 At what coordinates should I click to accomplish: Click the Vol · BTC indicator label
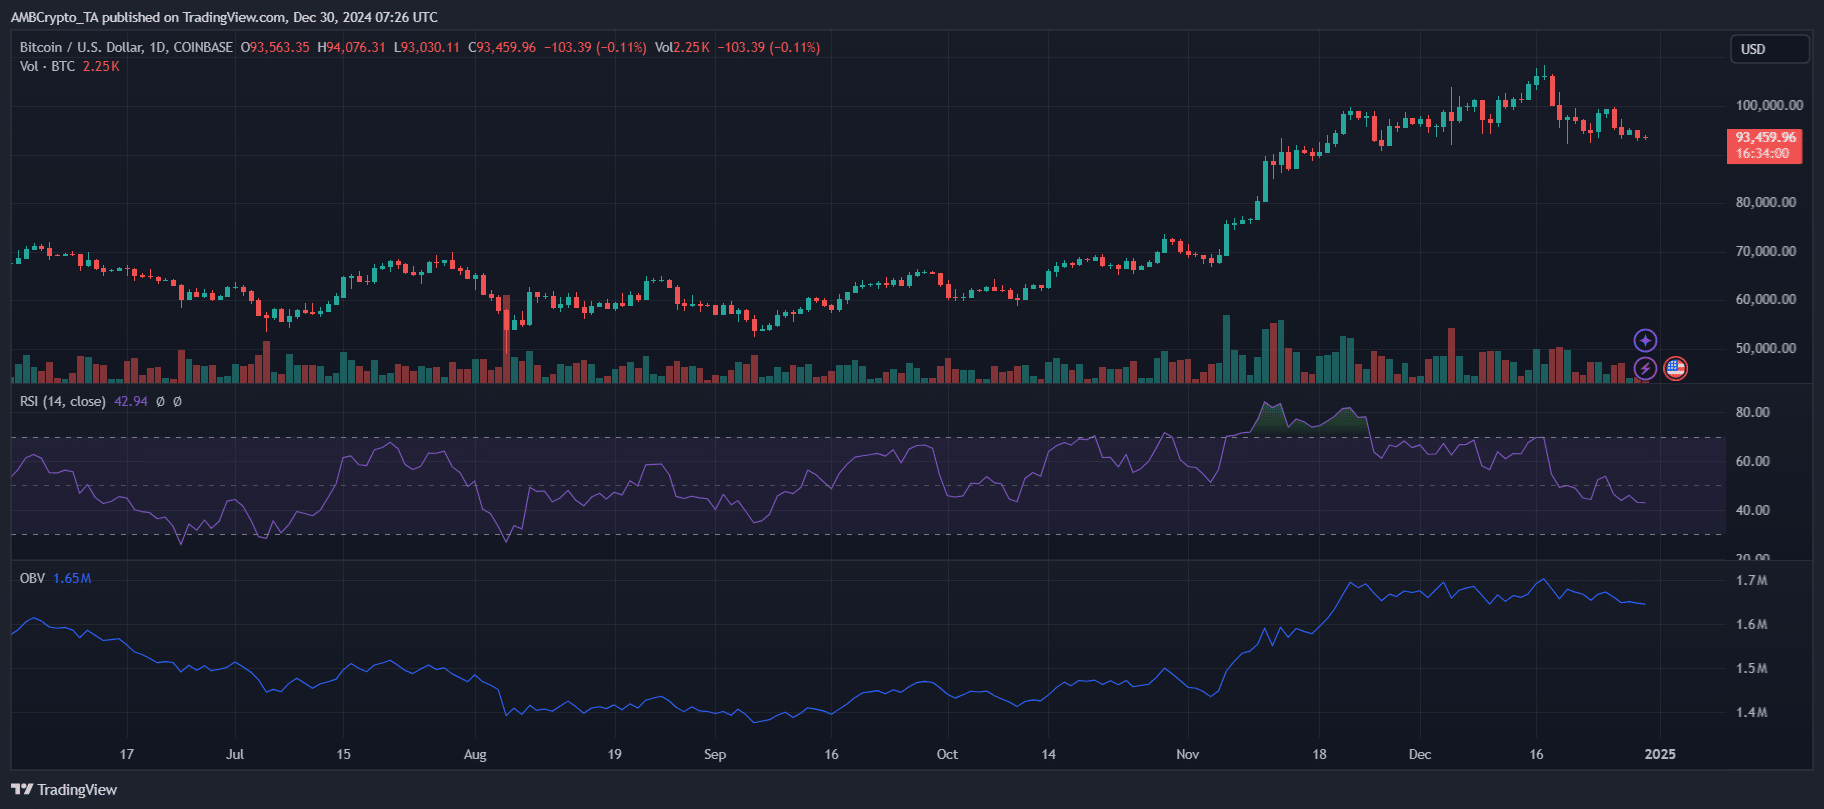pos(47,66)
